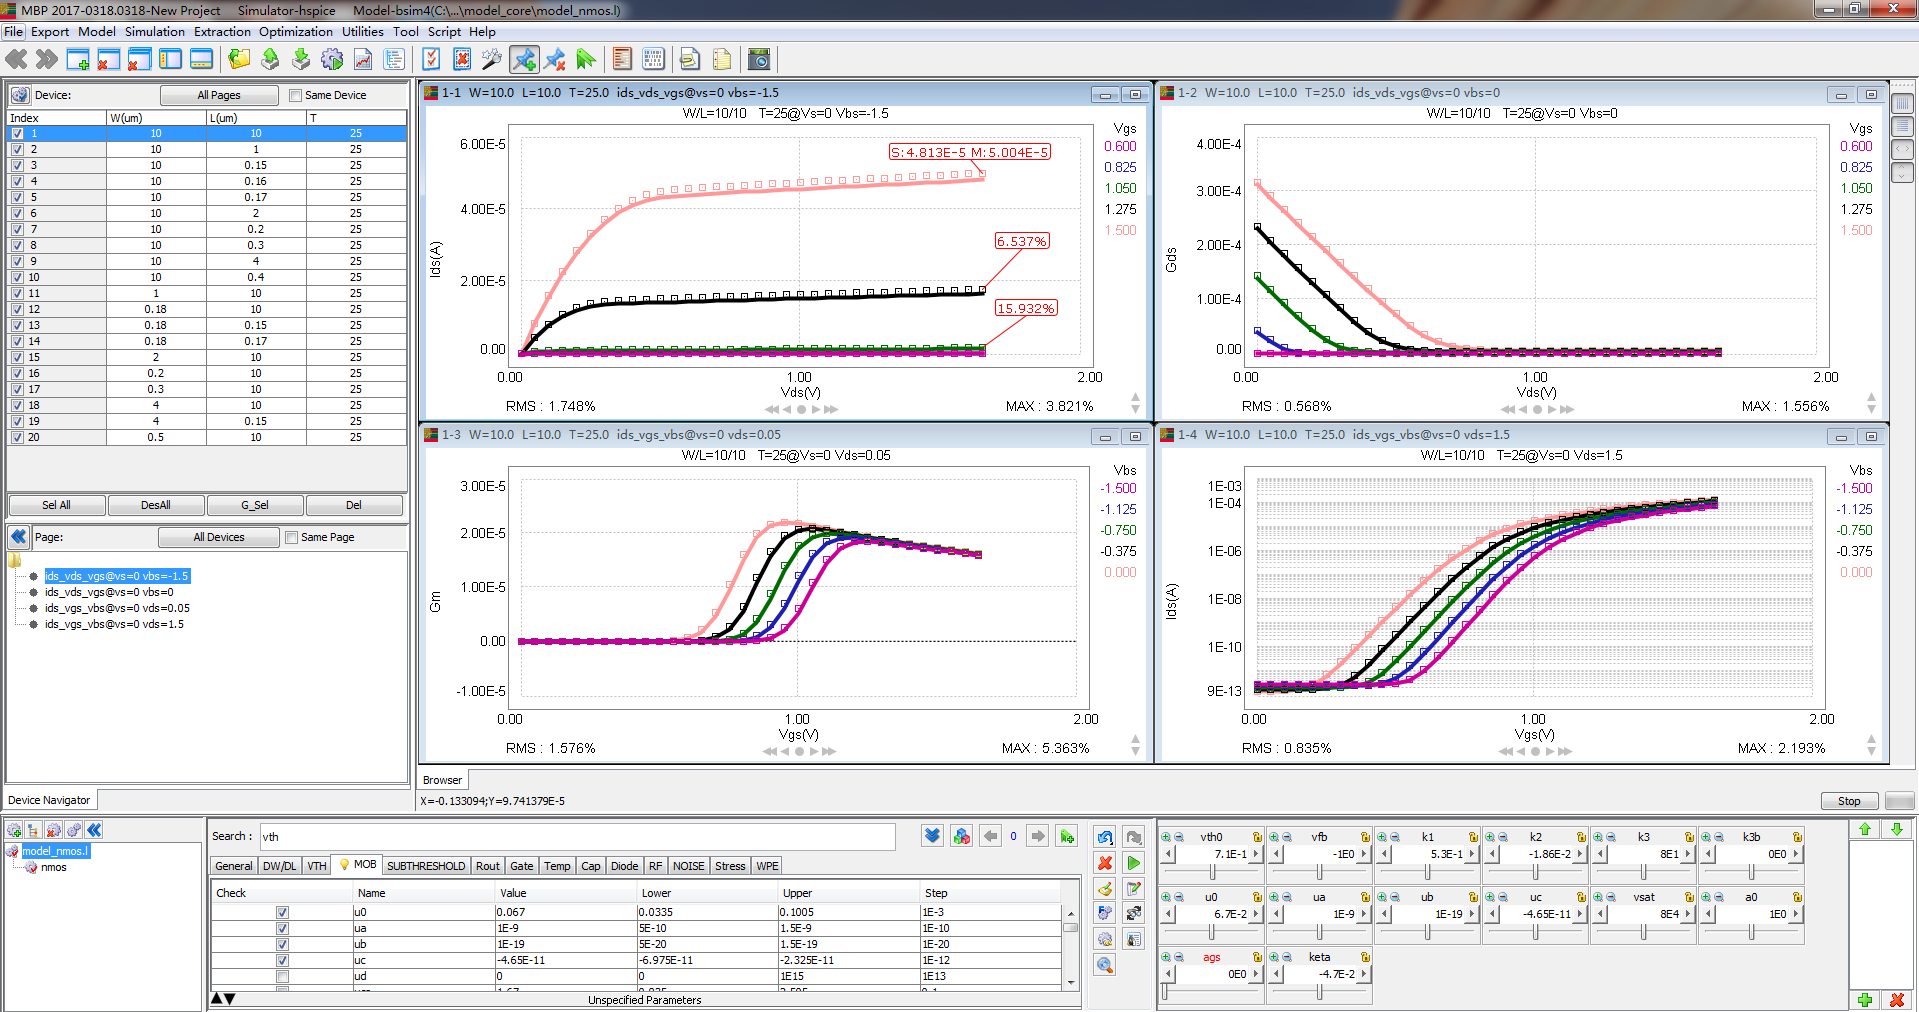Click the green plus at tuner panel bottom
The width and height of the screenshot is (1919, 1012).
coord(1865,999)
